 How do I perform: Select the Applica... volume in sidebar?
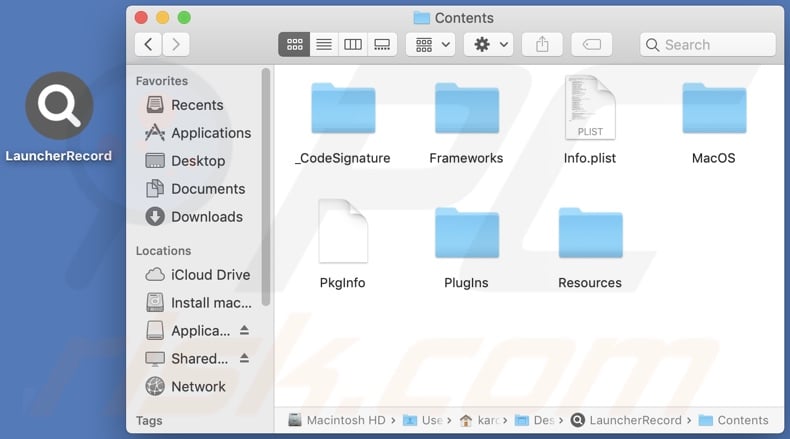pos(188,331)
